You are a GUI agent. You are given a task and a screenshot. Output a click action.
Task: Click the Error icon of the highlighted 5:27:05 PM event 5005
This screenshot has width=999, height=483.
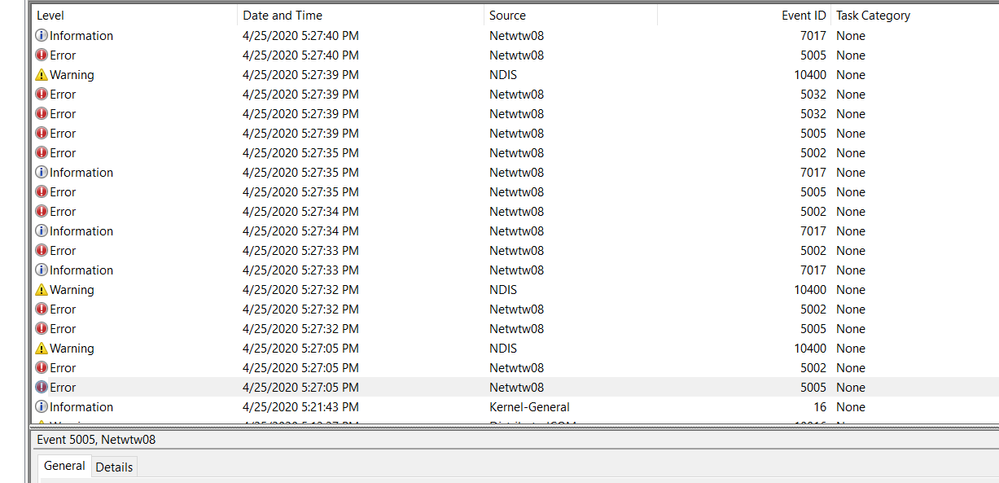41,387
